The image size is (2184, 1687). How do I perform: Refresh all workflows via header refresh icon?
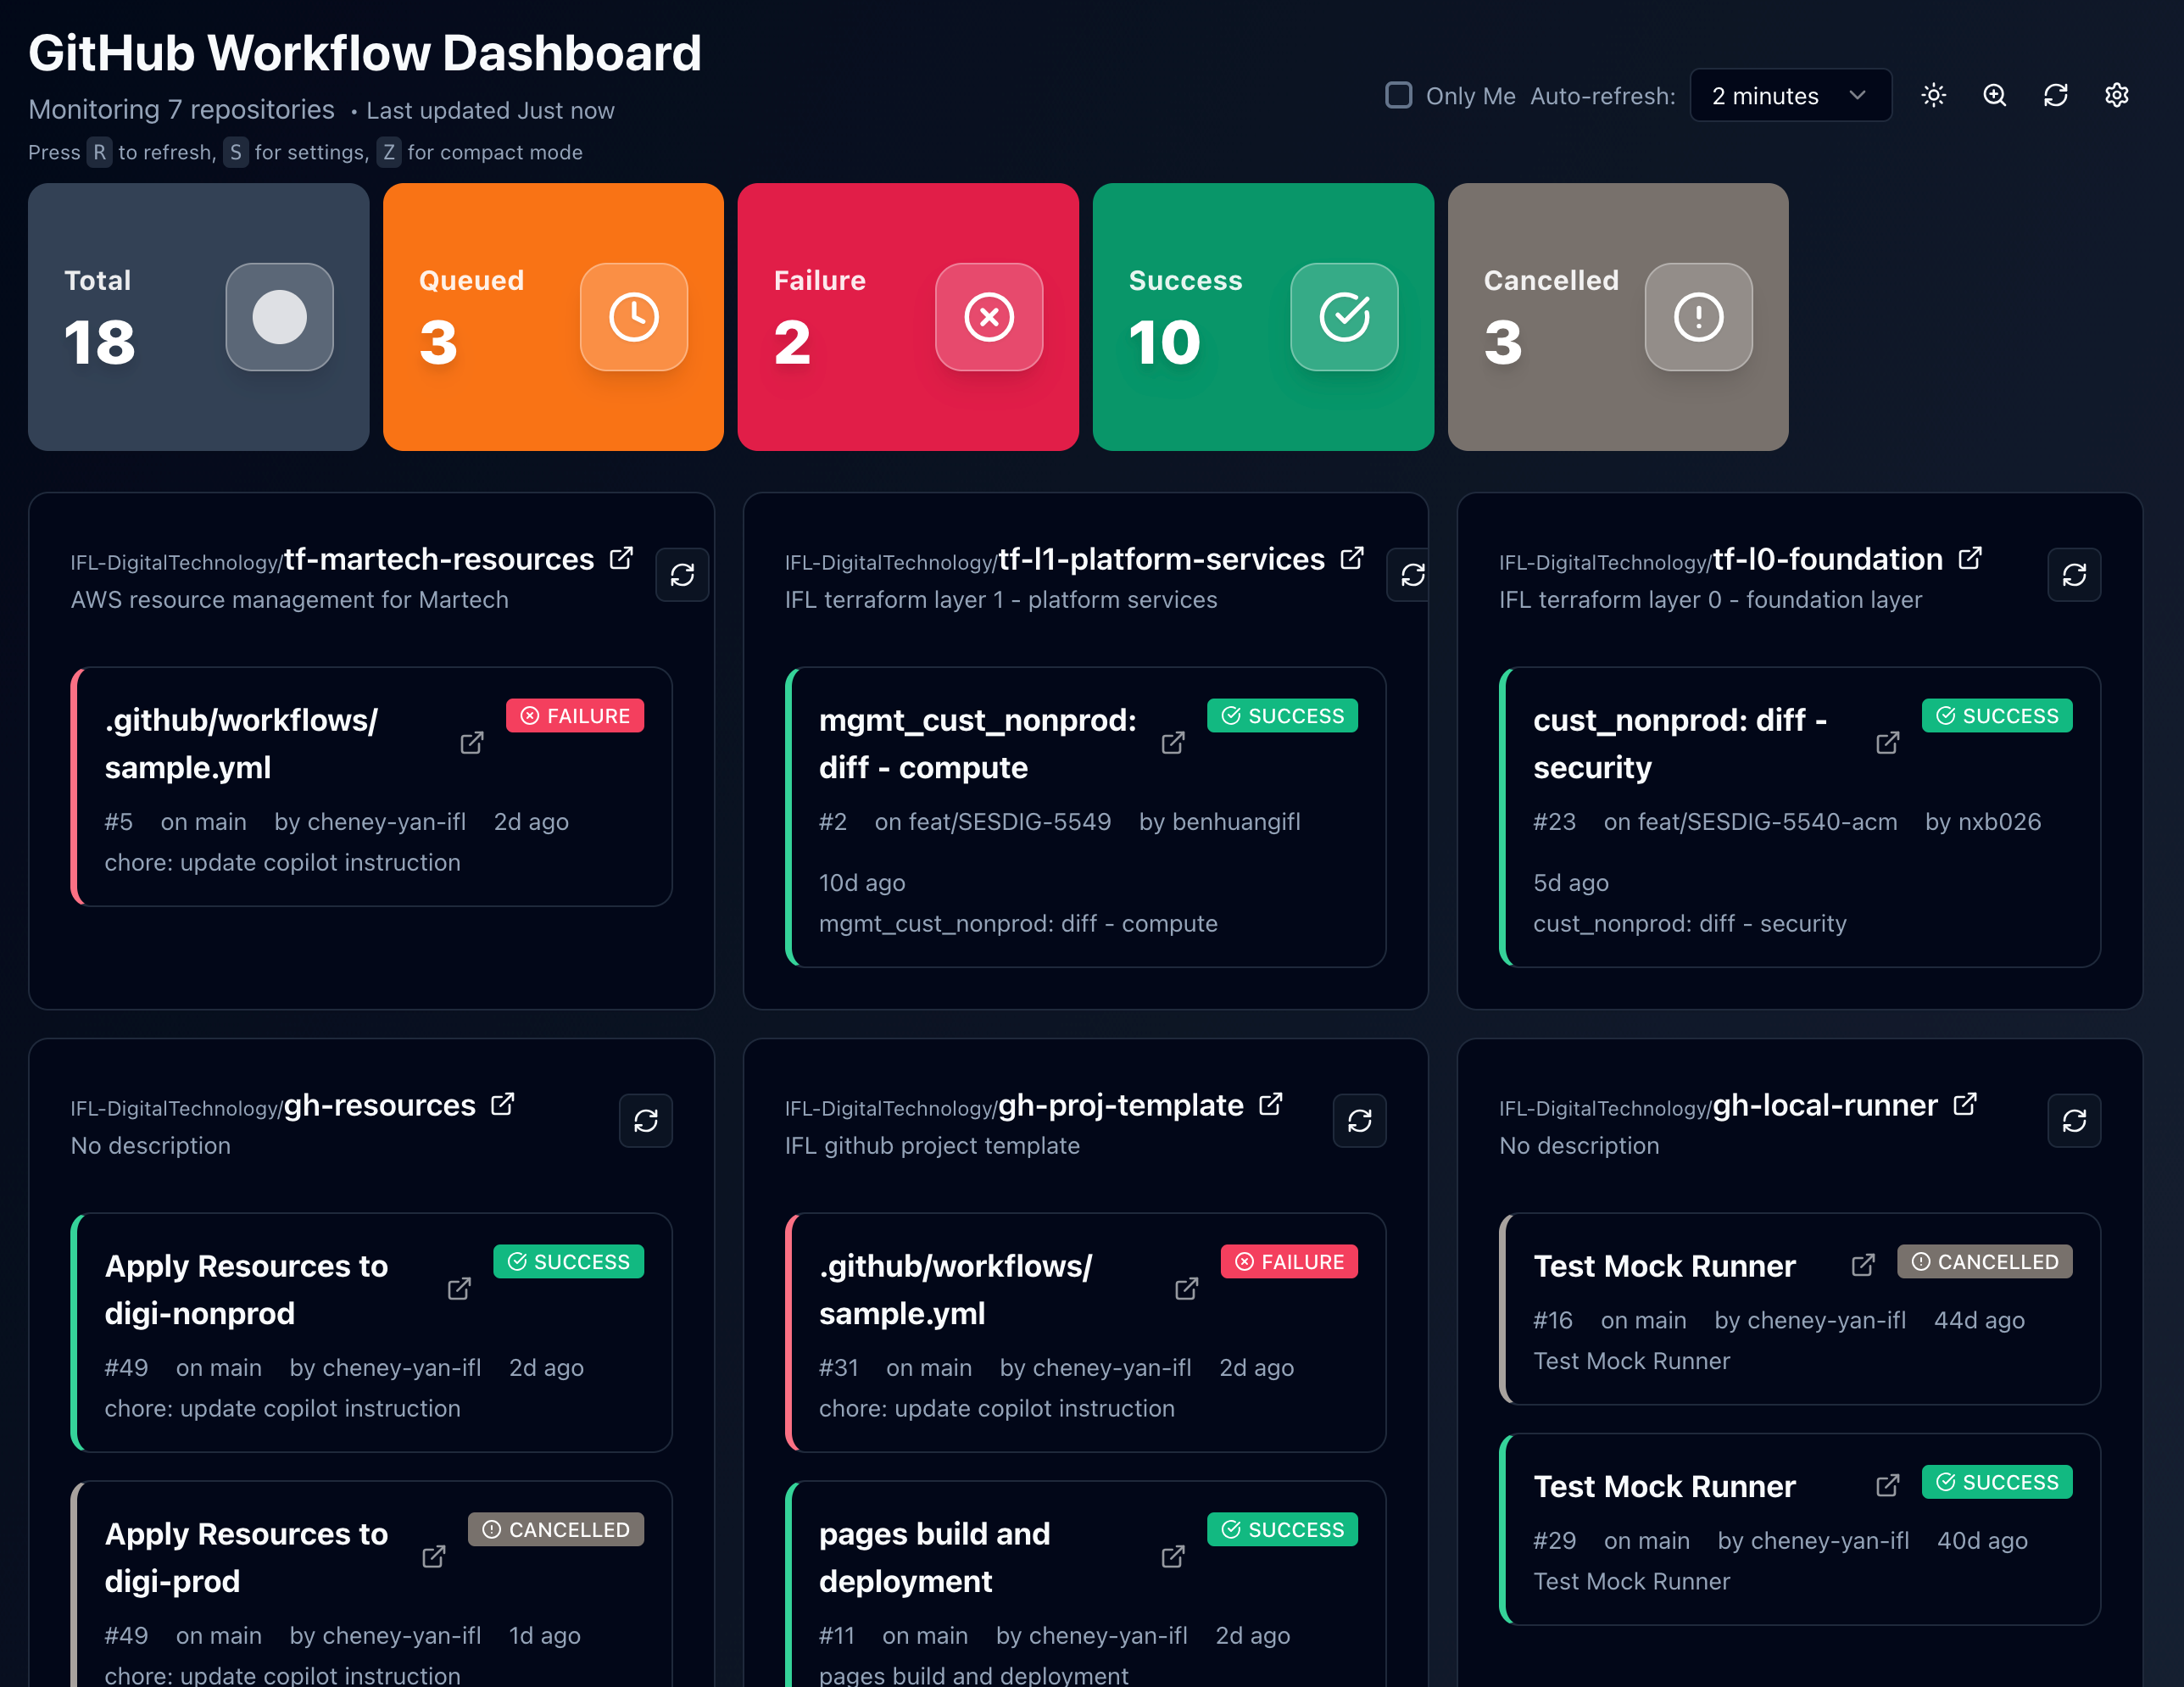2055,95
